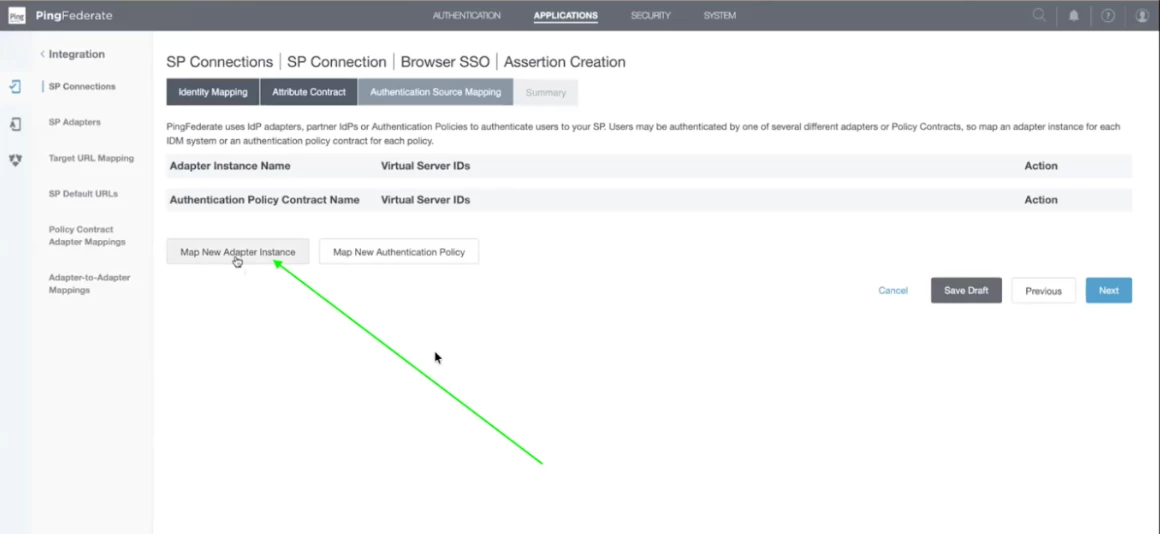Click the Next button
The image size is (1160, 534).
[1108, 291]
